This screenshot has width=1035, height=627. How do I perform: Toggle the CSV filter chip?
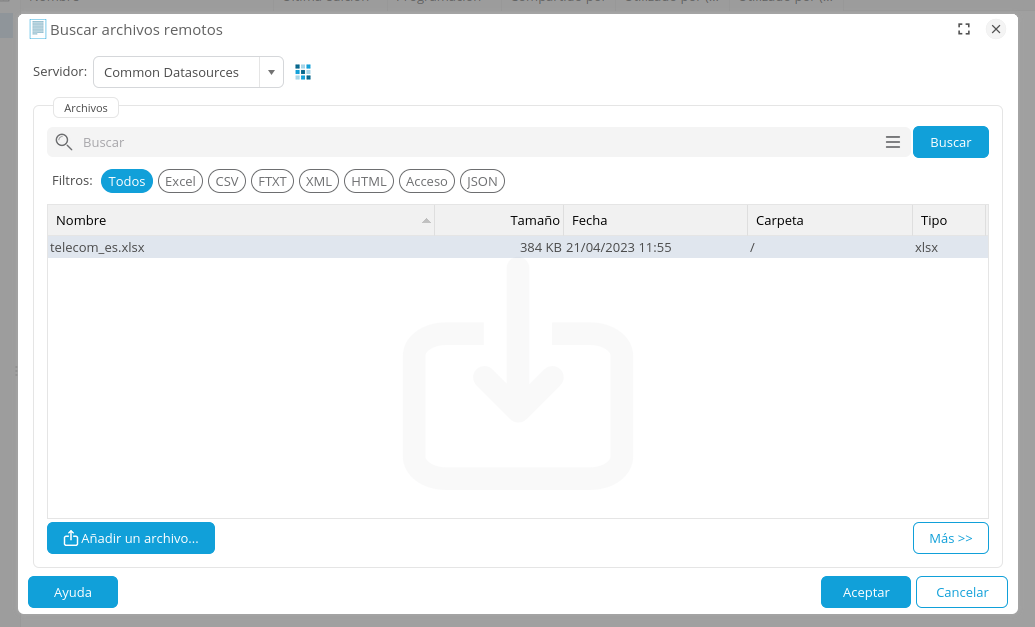(x=227, y=181)
